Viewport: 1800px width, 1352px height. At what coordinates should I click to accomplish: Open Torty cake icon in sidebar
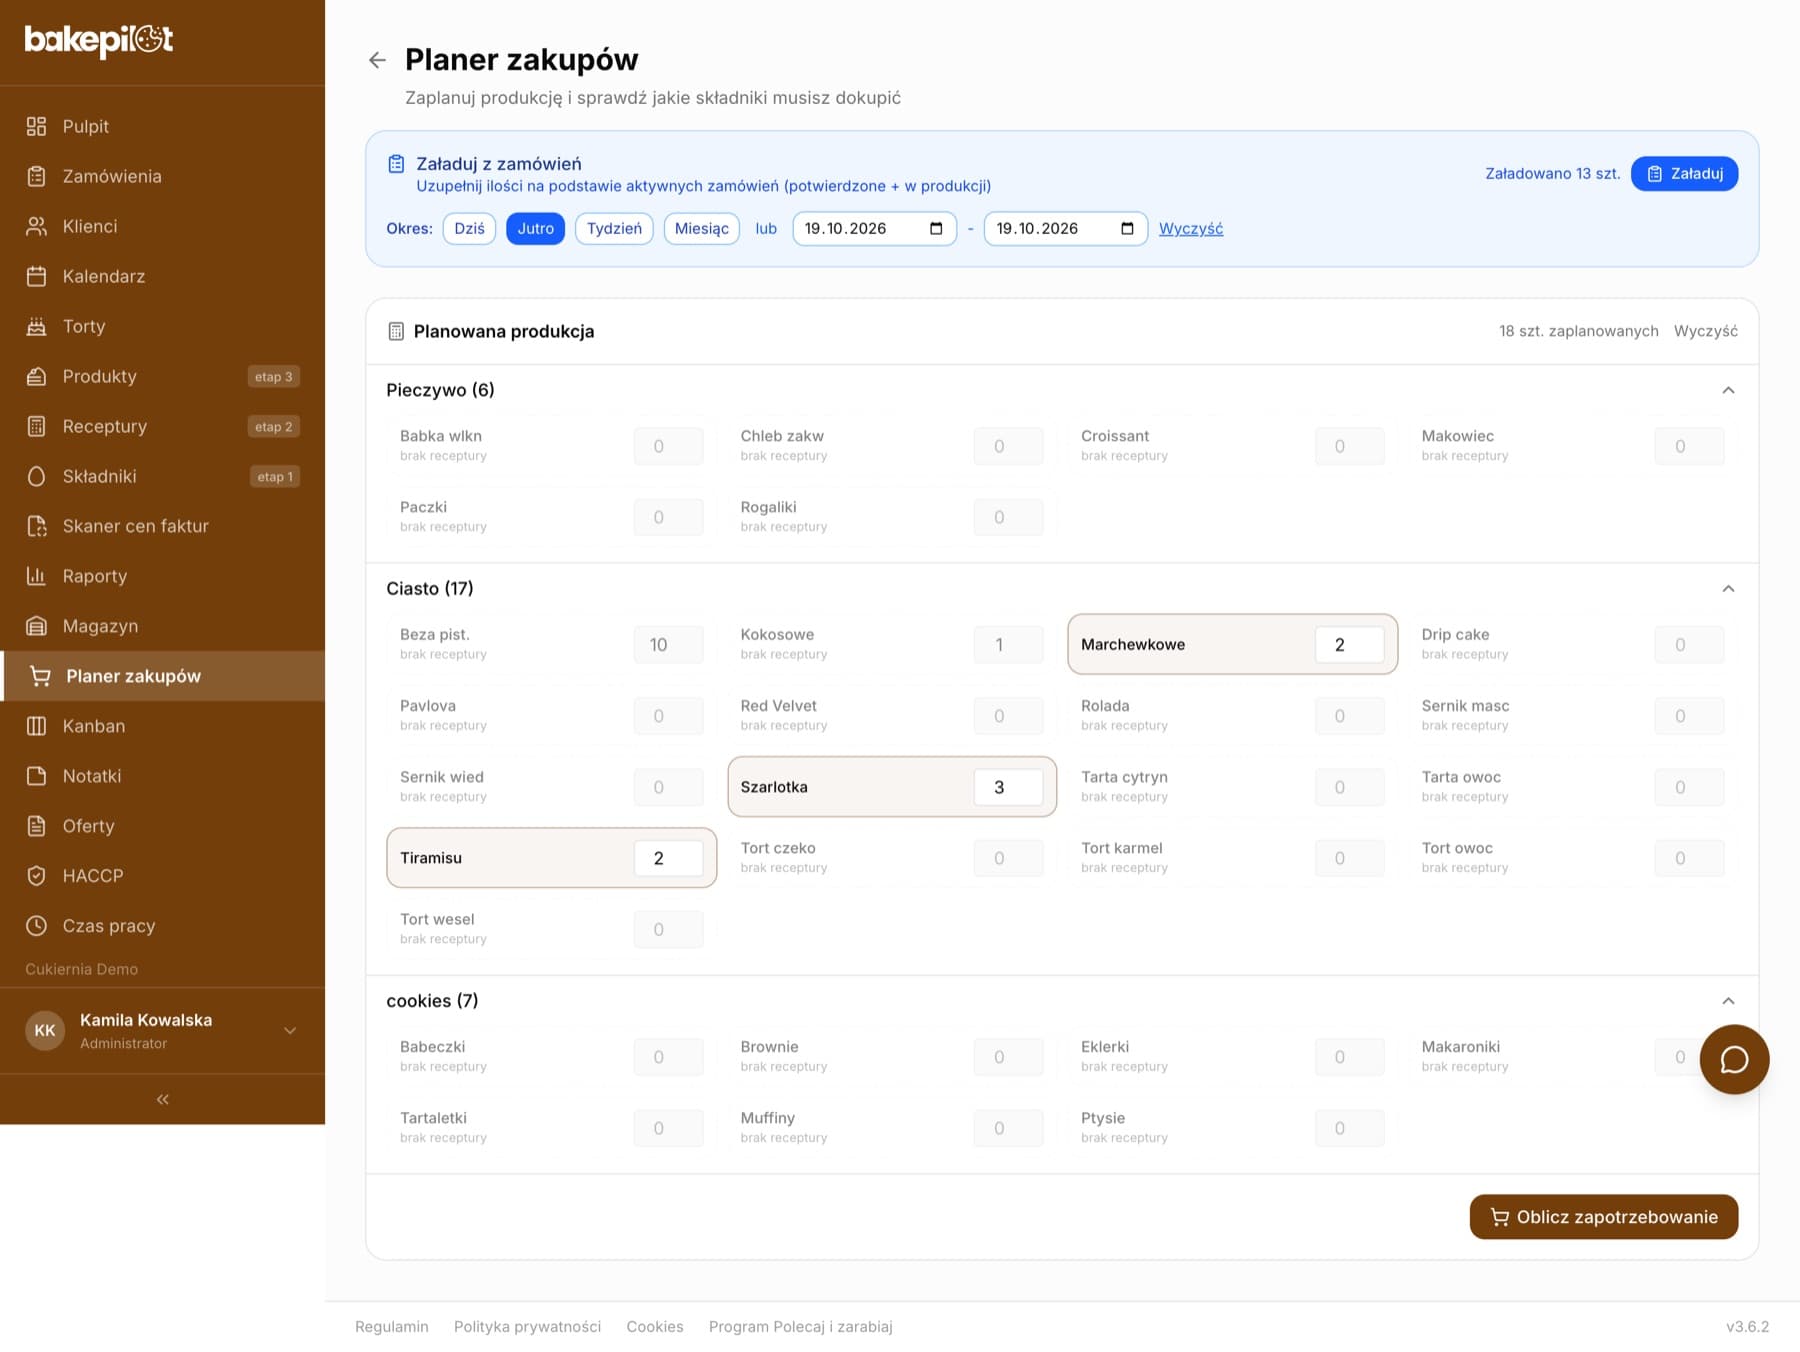pyautogui.click(x=36, y=326)
